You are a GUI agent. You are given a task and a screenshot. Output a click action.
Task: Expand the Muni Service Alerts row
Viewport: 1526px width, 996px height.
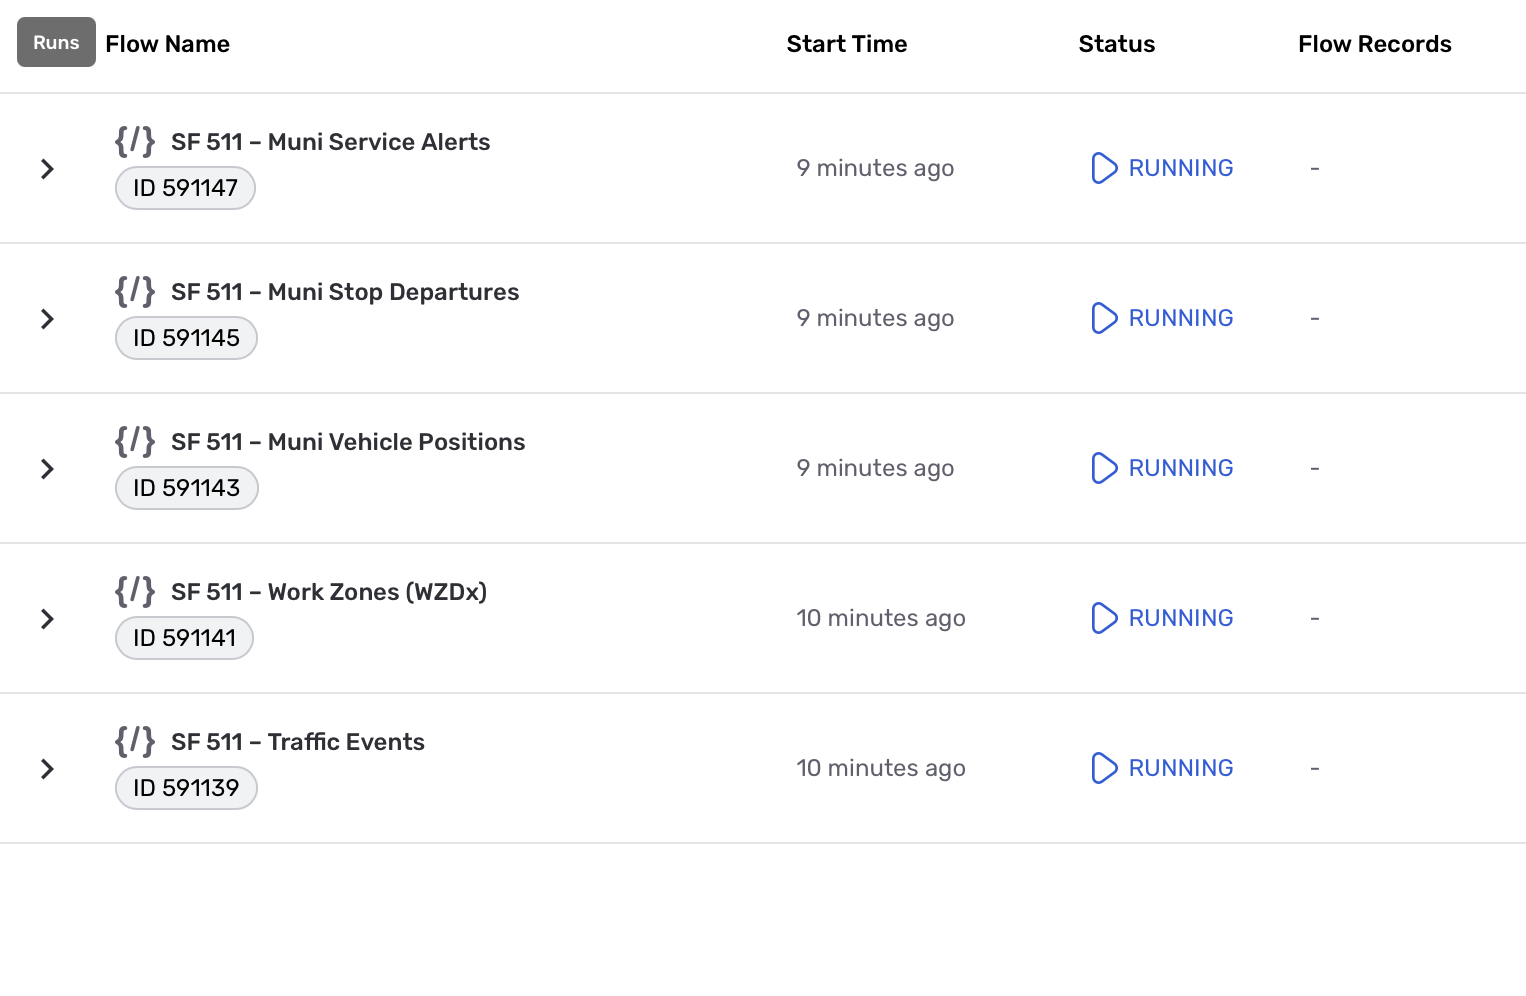47,169
